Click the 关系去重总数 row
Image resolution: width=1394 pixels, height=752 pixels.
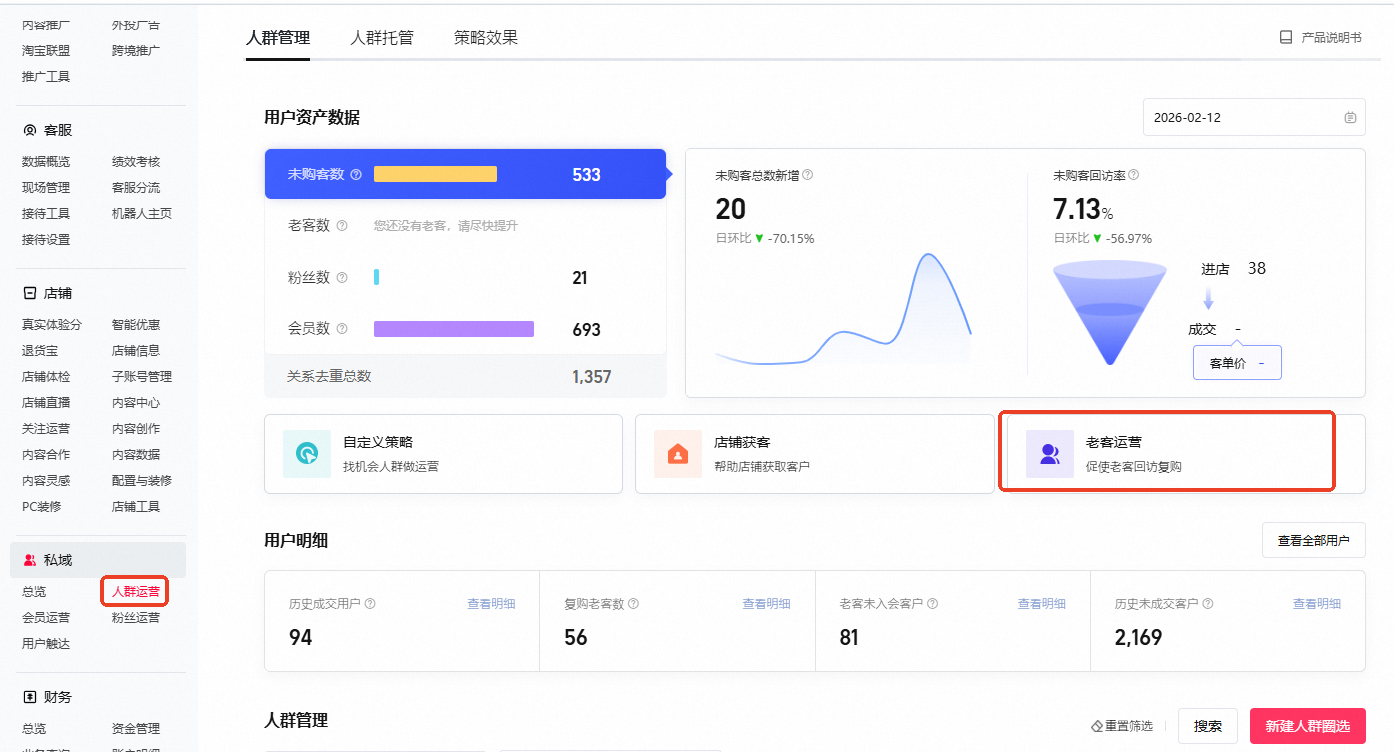pyautogui.click(x=465, y=376)
